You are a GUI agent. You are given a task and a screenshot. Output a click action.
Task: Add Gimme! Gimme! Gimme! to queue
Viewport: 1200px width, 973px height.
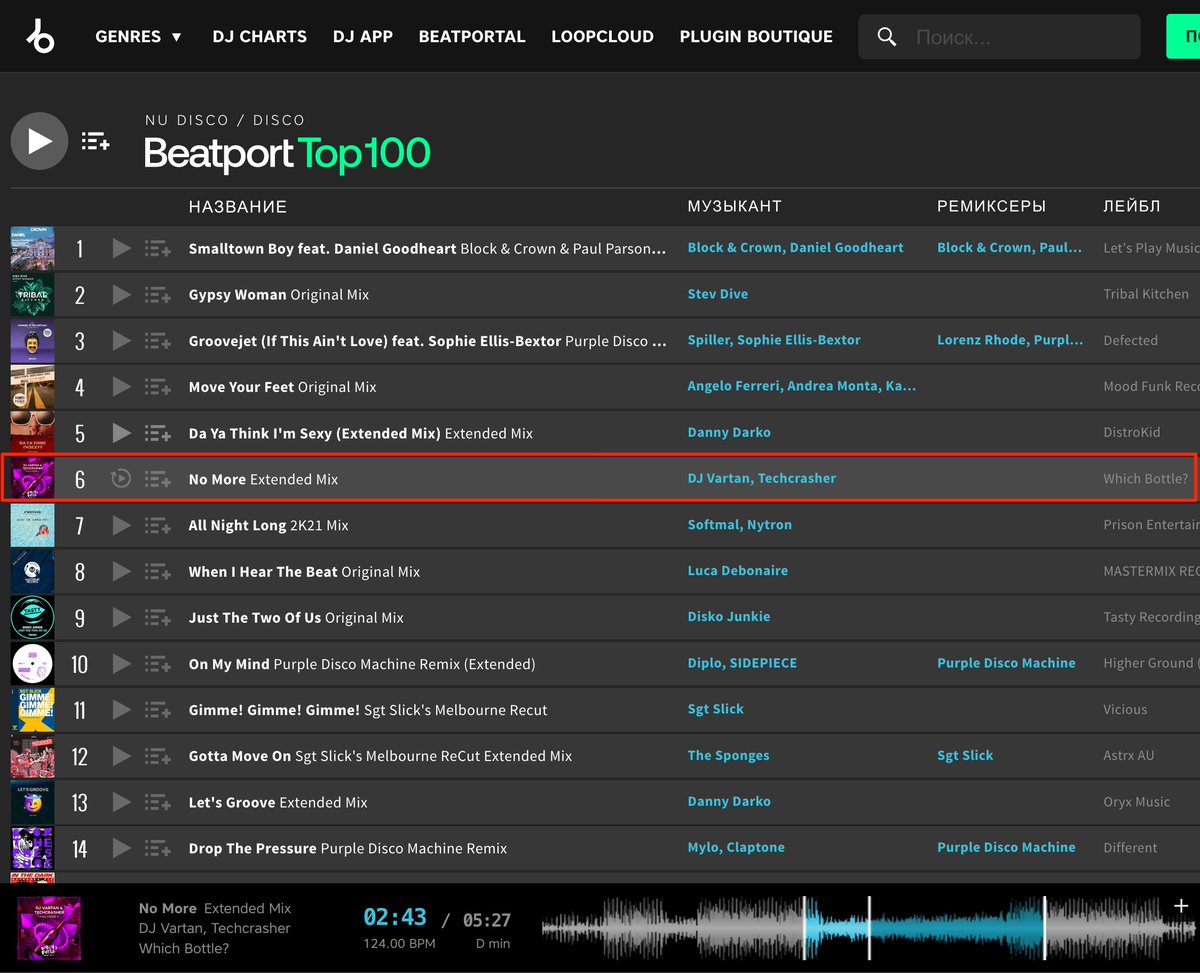tap(157, 710)
